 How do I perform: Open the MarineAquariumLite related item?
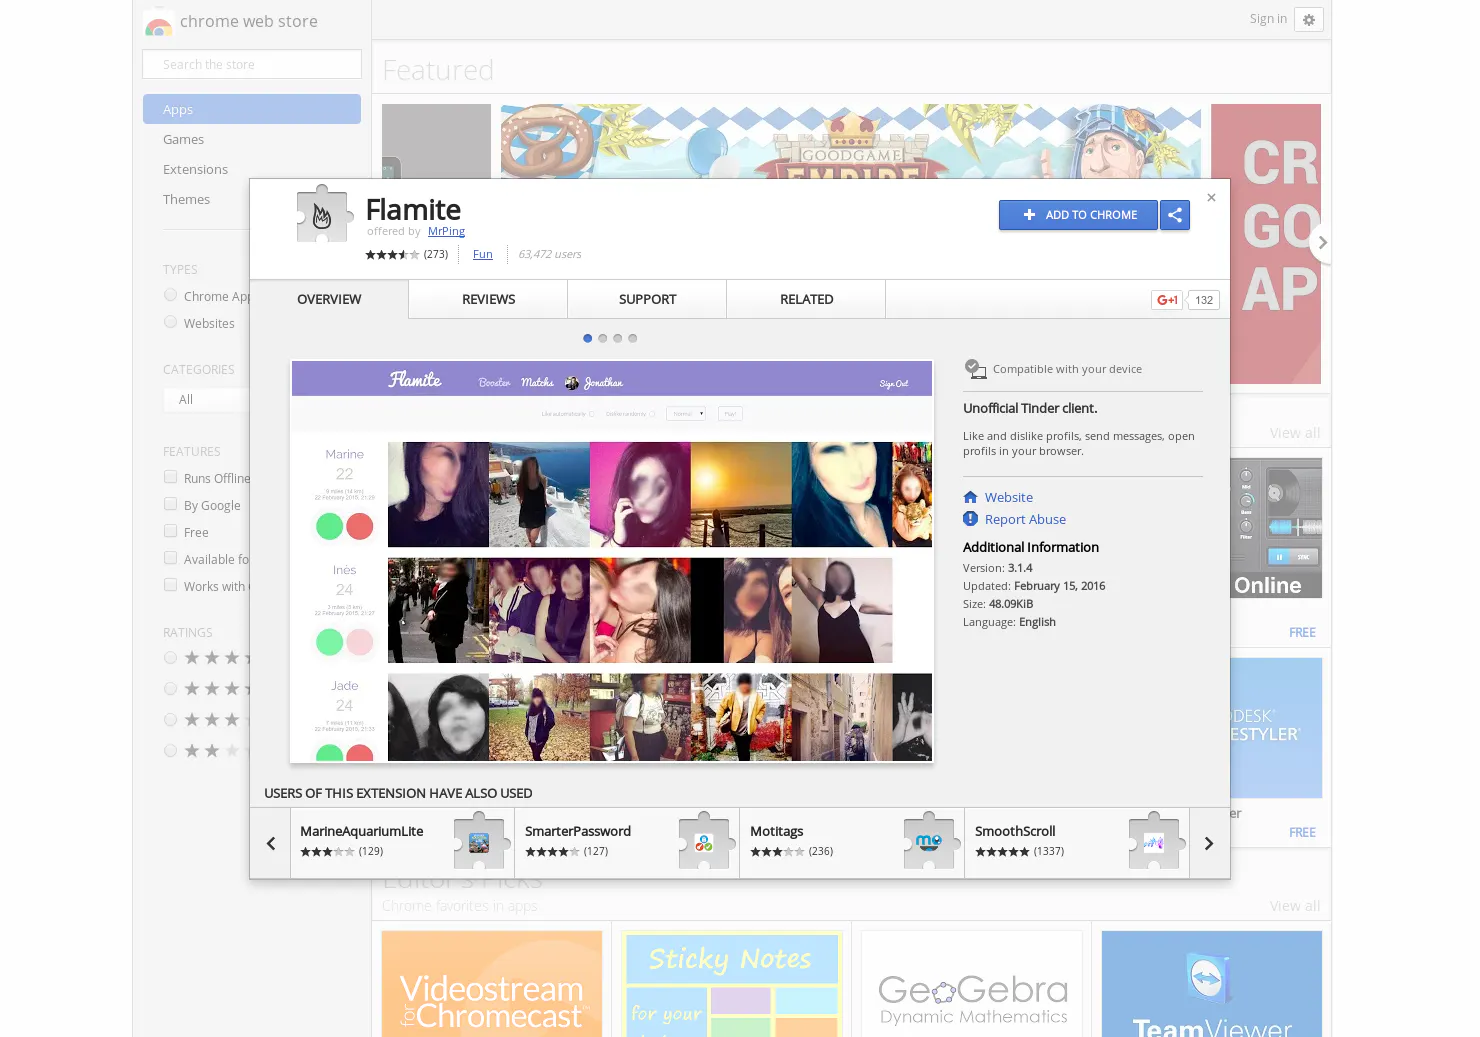(x=402, y=843)
